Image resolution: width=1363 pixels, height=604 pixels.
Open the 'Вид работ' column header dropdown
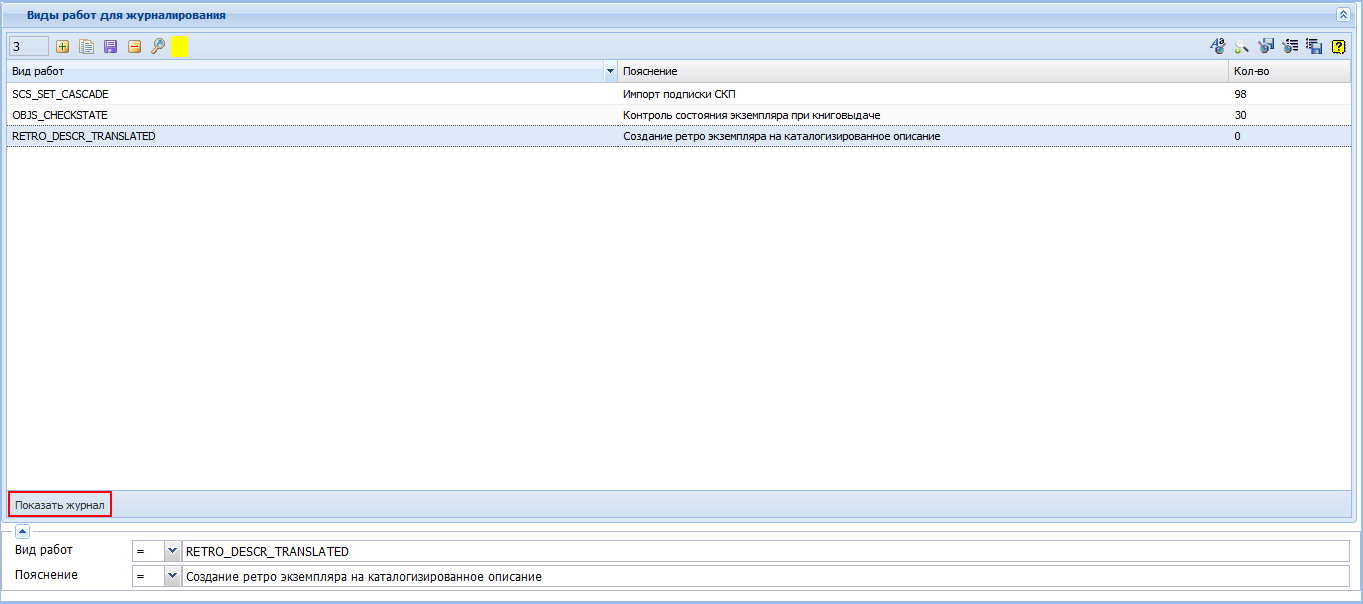(611, 72)
